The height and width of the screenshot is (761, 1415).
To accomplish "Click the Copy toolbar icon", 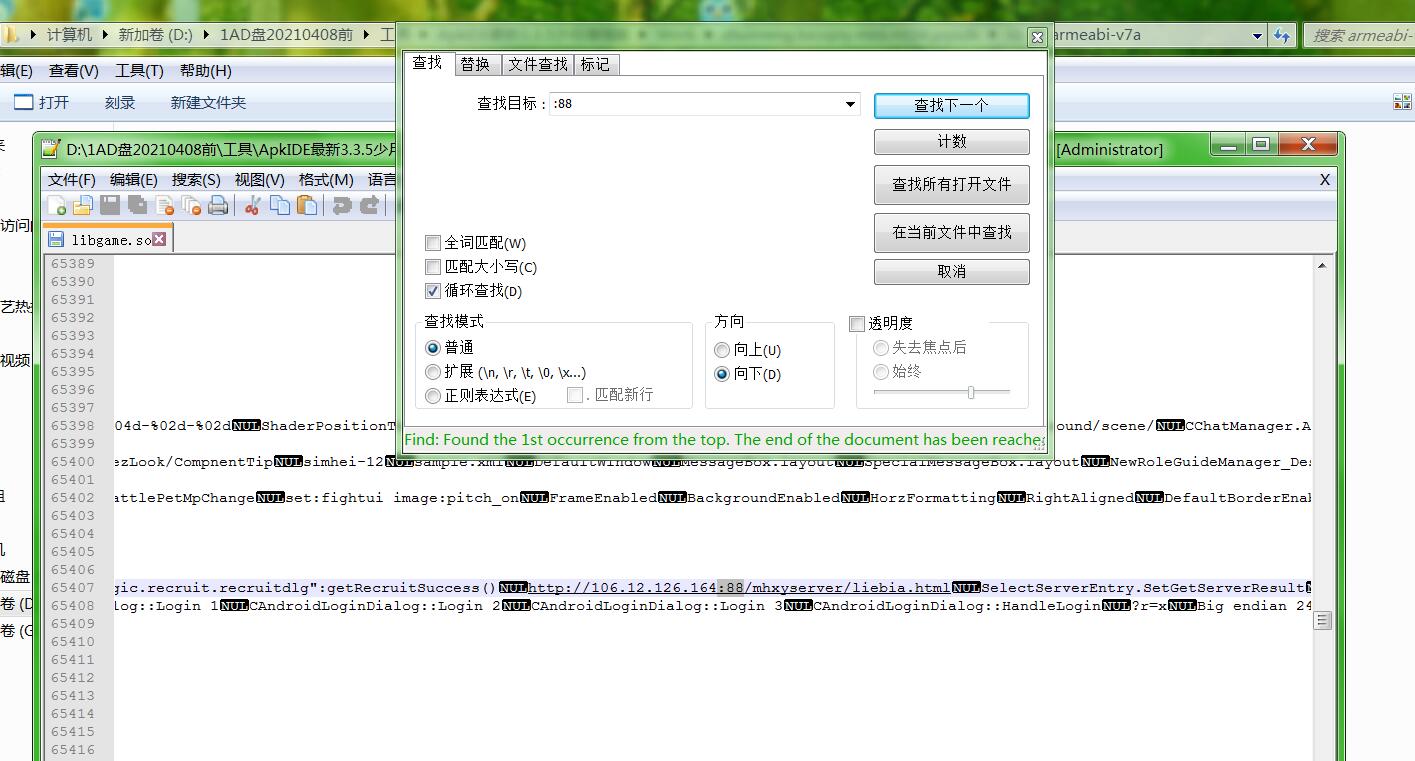I will coord(281,206).
